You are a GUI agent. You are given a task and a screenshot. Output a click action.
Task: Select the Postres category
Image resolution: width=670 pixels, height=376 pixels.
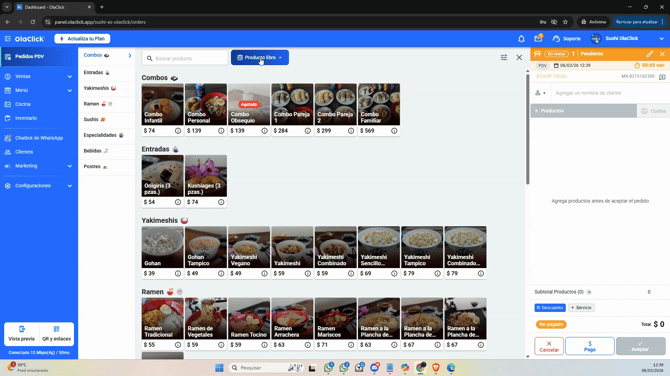point(107,167)
